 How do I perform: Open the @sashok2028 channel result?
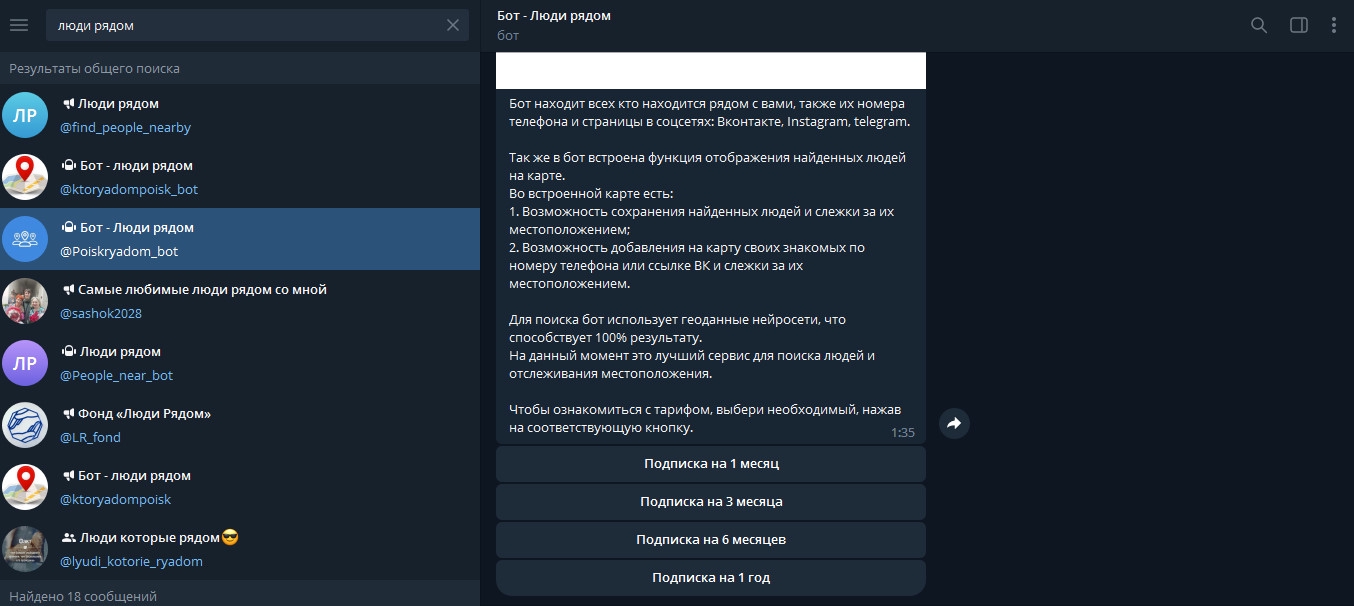coord(240,301)
